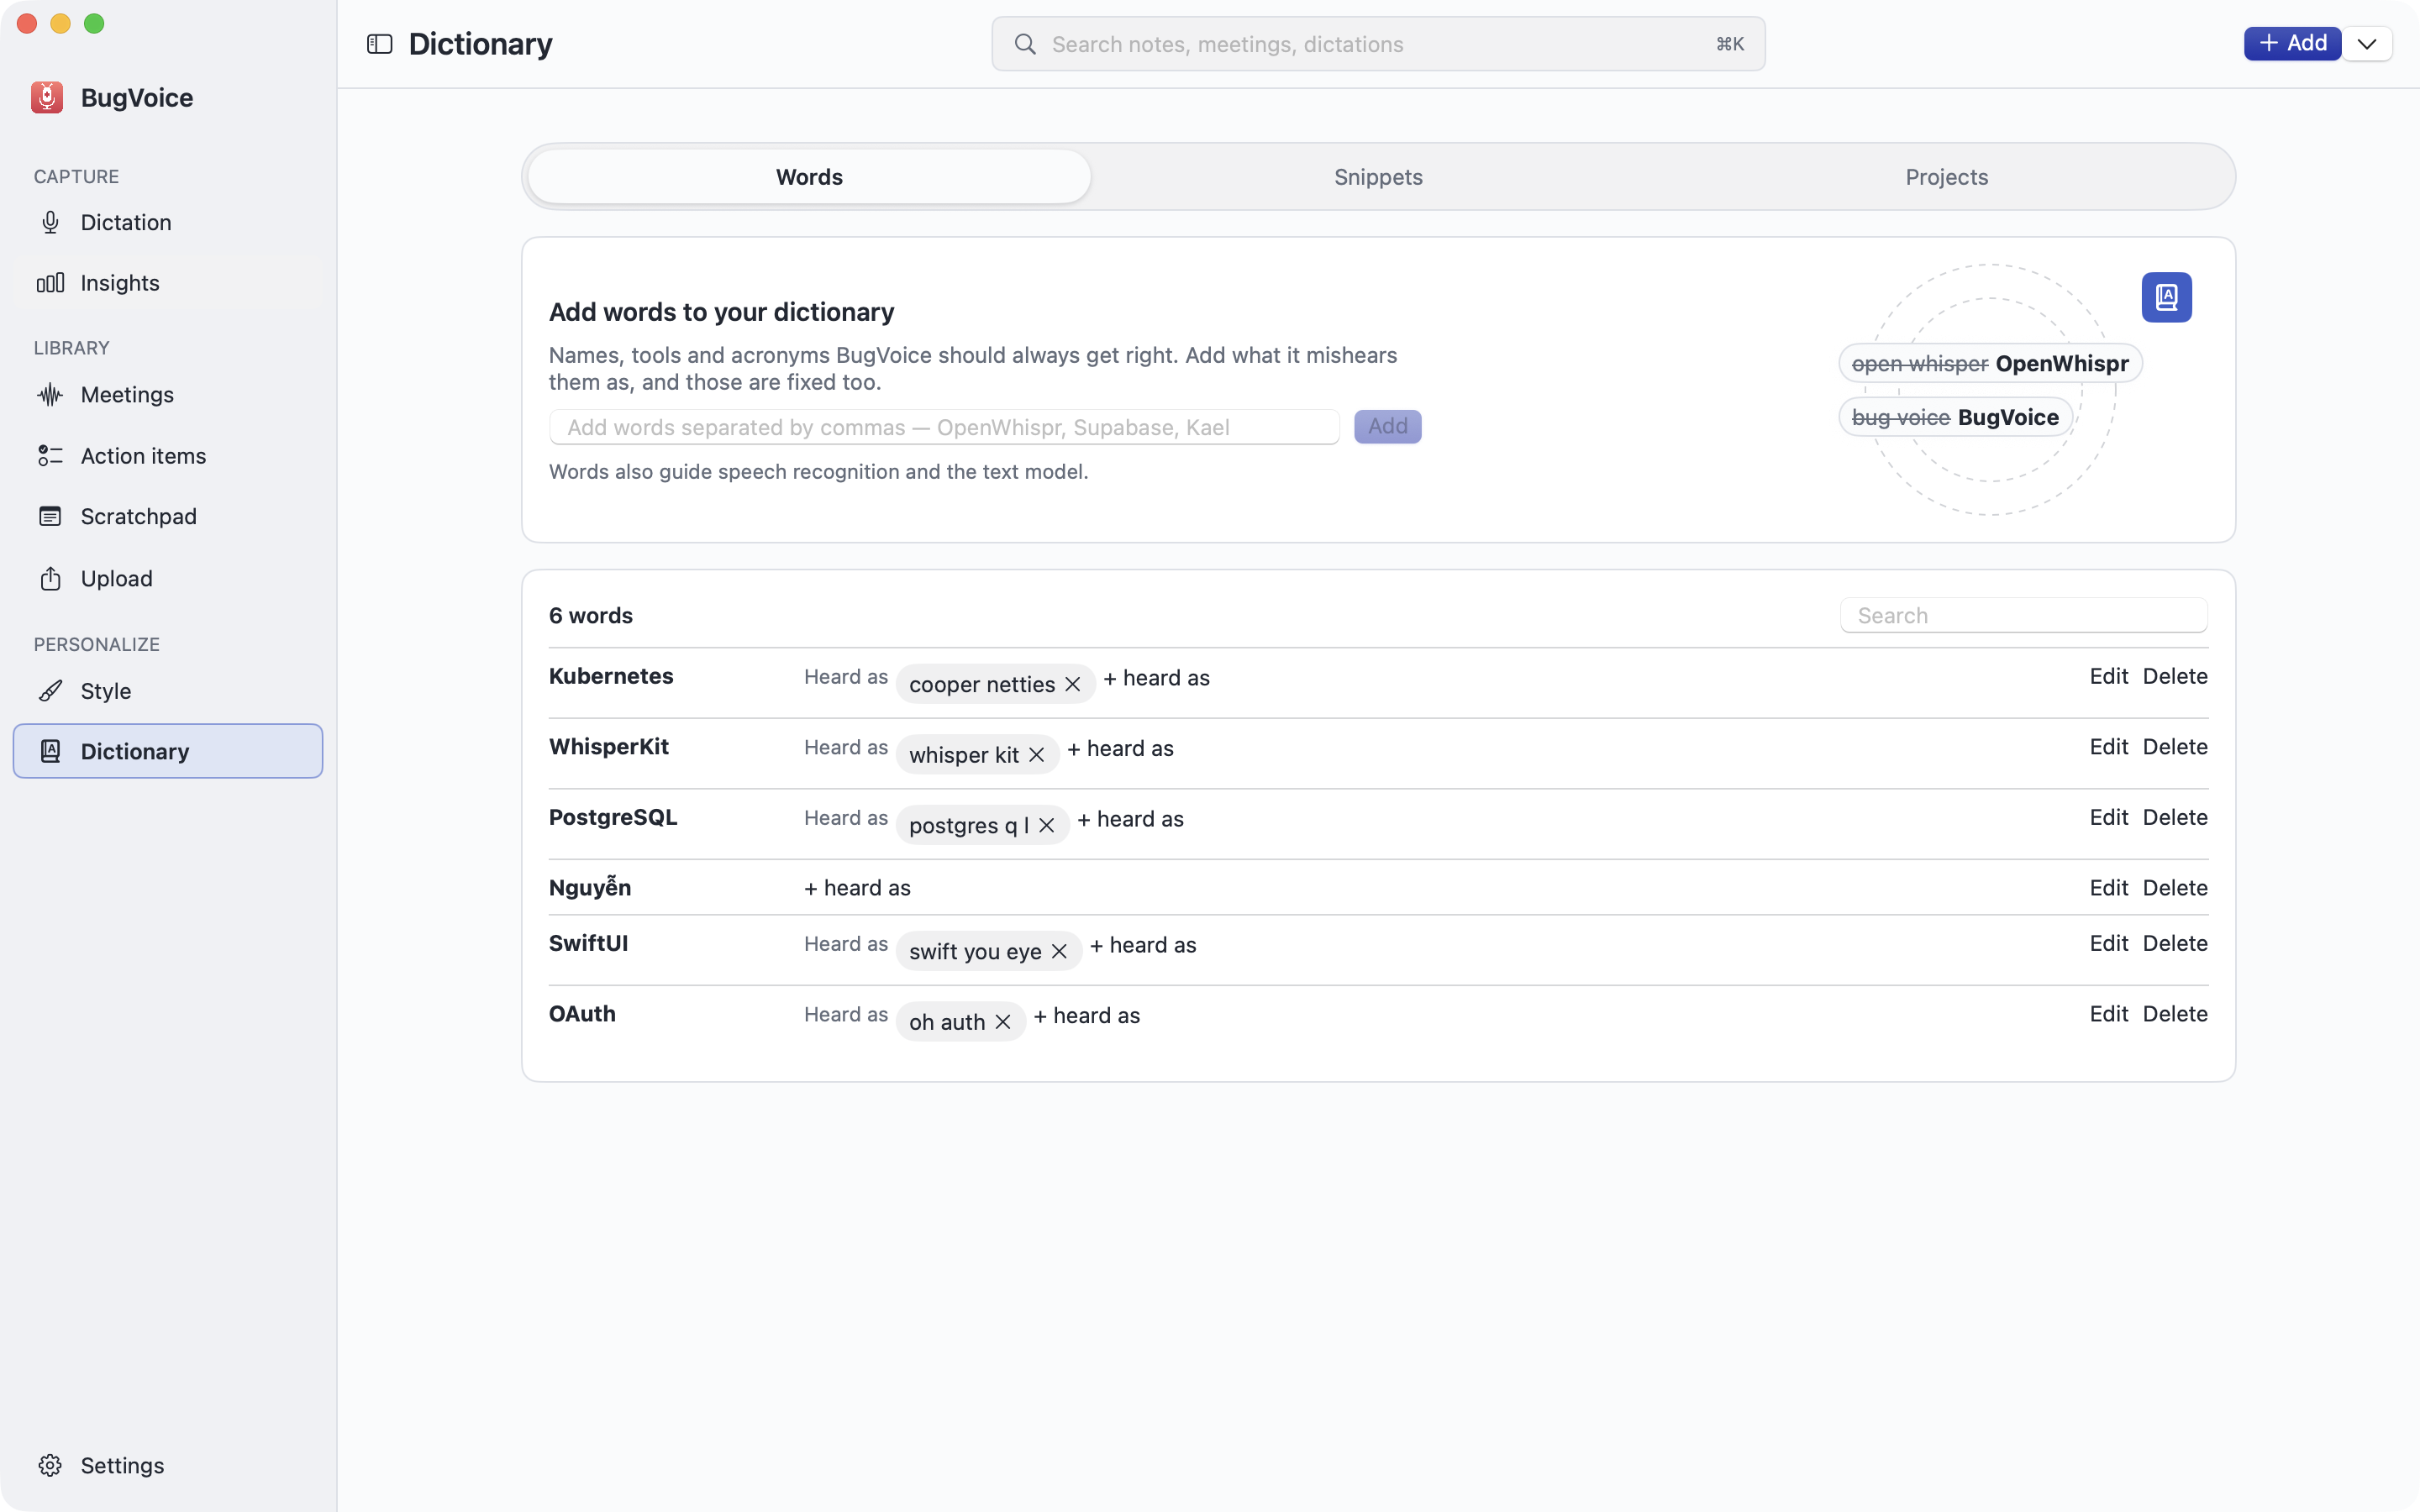Edit the SwiftUI entry

[x=2108, y=943]
